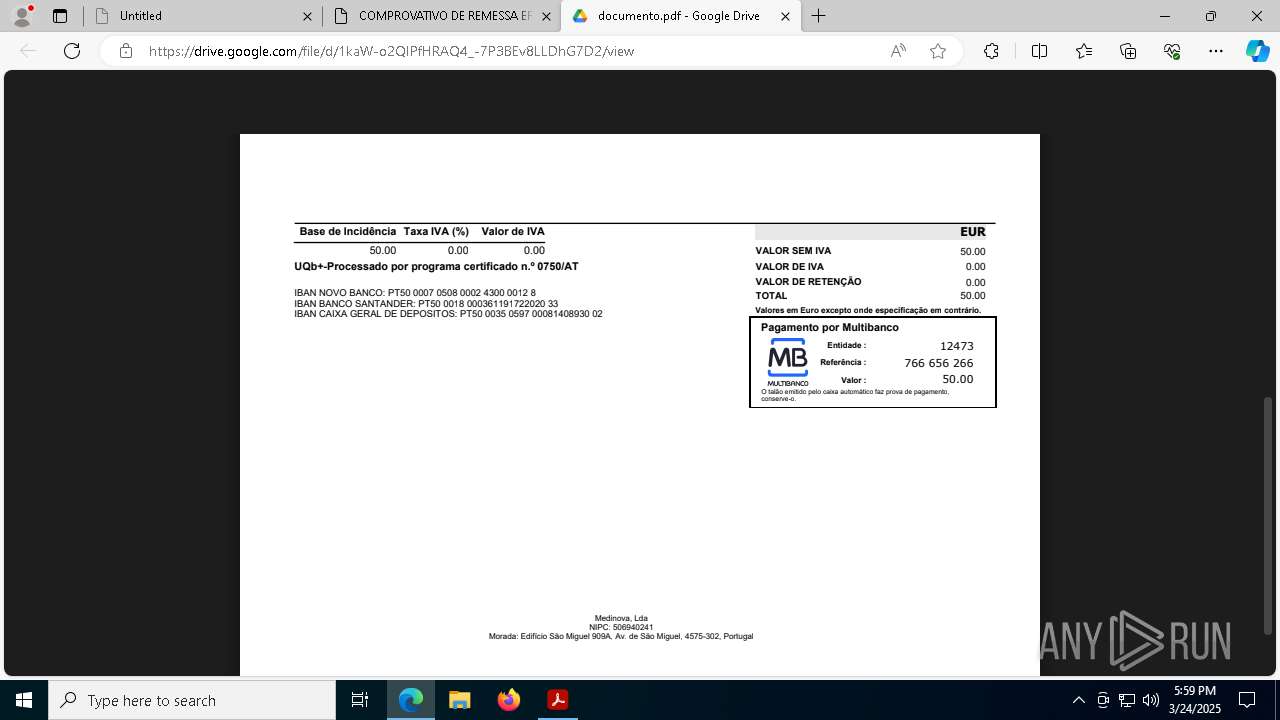Select the UQb+-Processado por programa line

coord(436,267)
